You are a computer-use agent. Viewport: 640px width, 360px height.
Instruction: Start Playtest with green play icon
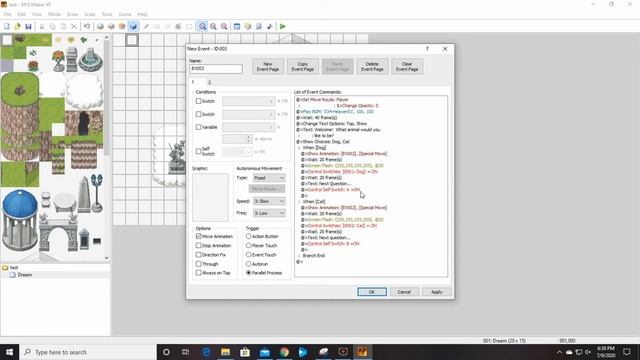282,27
